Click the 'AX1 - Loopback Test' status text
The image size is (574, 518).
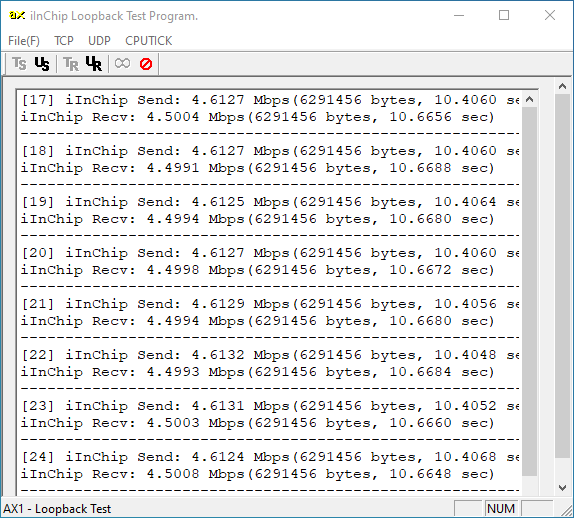(x=57, y=509)
